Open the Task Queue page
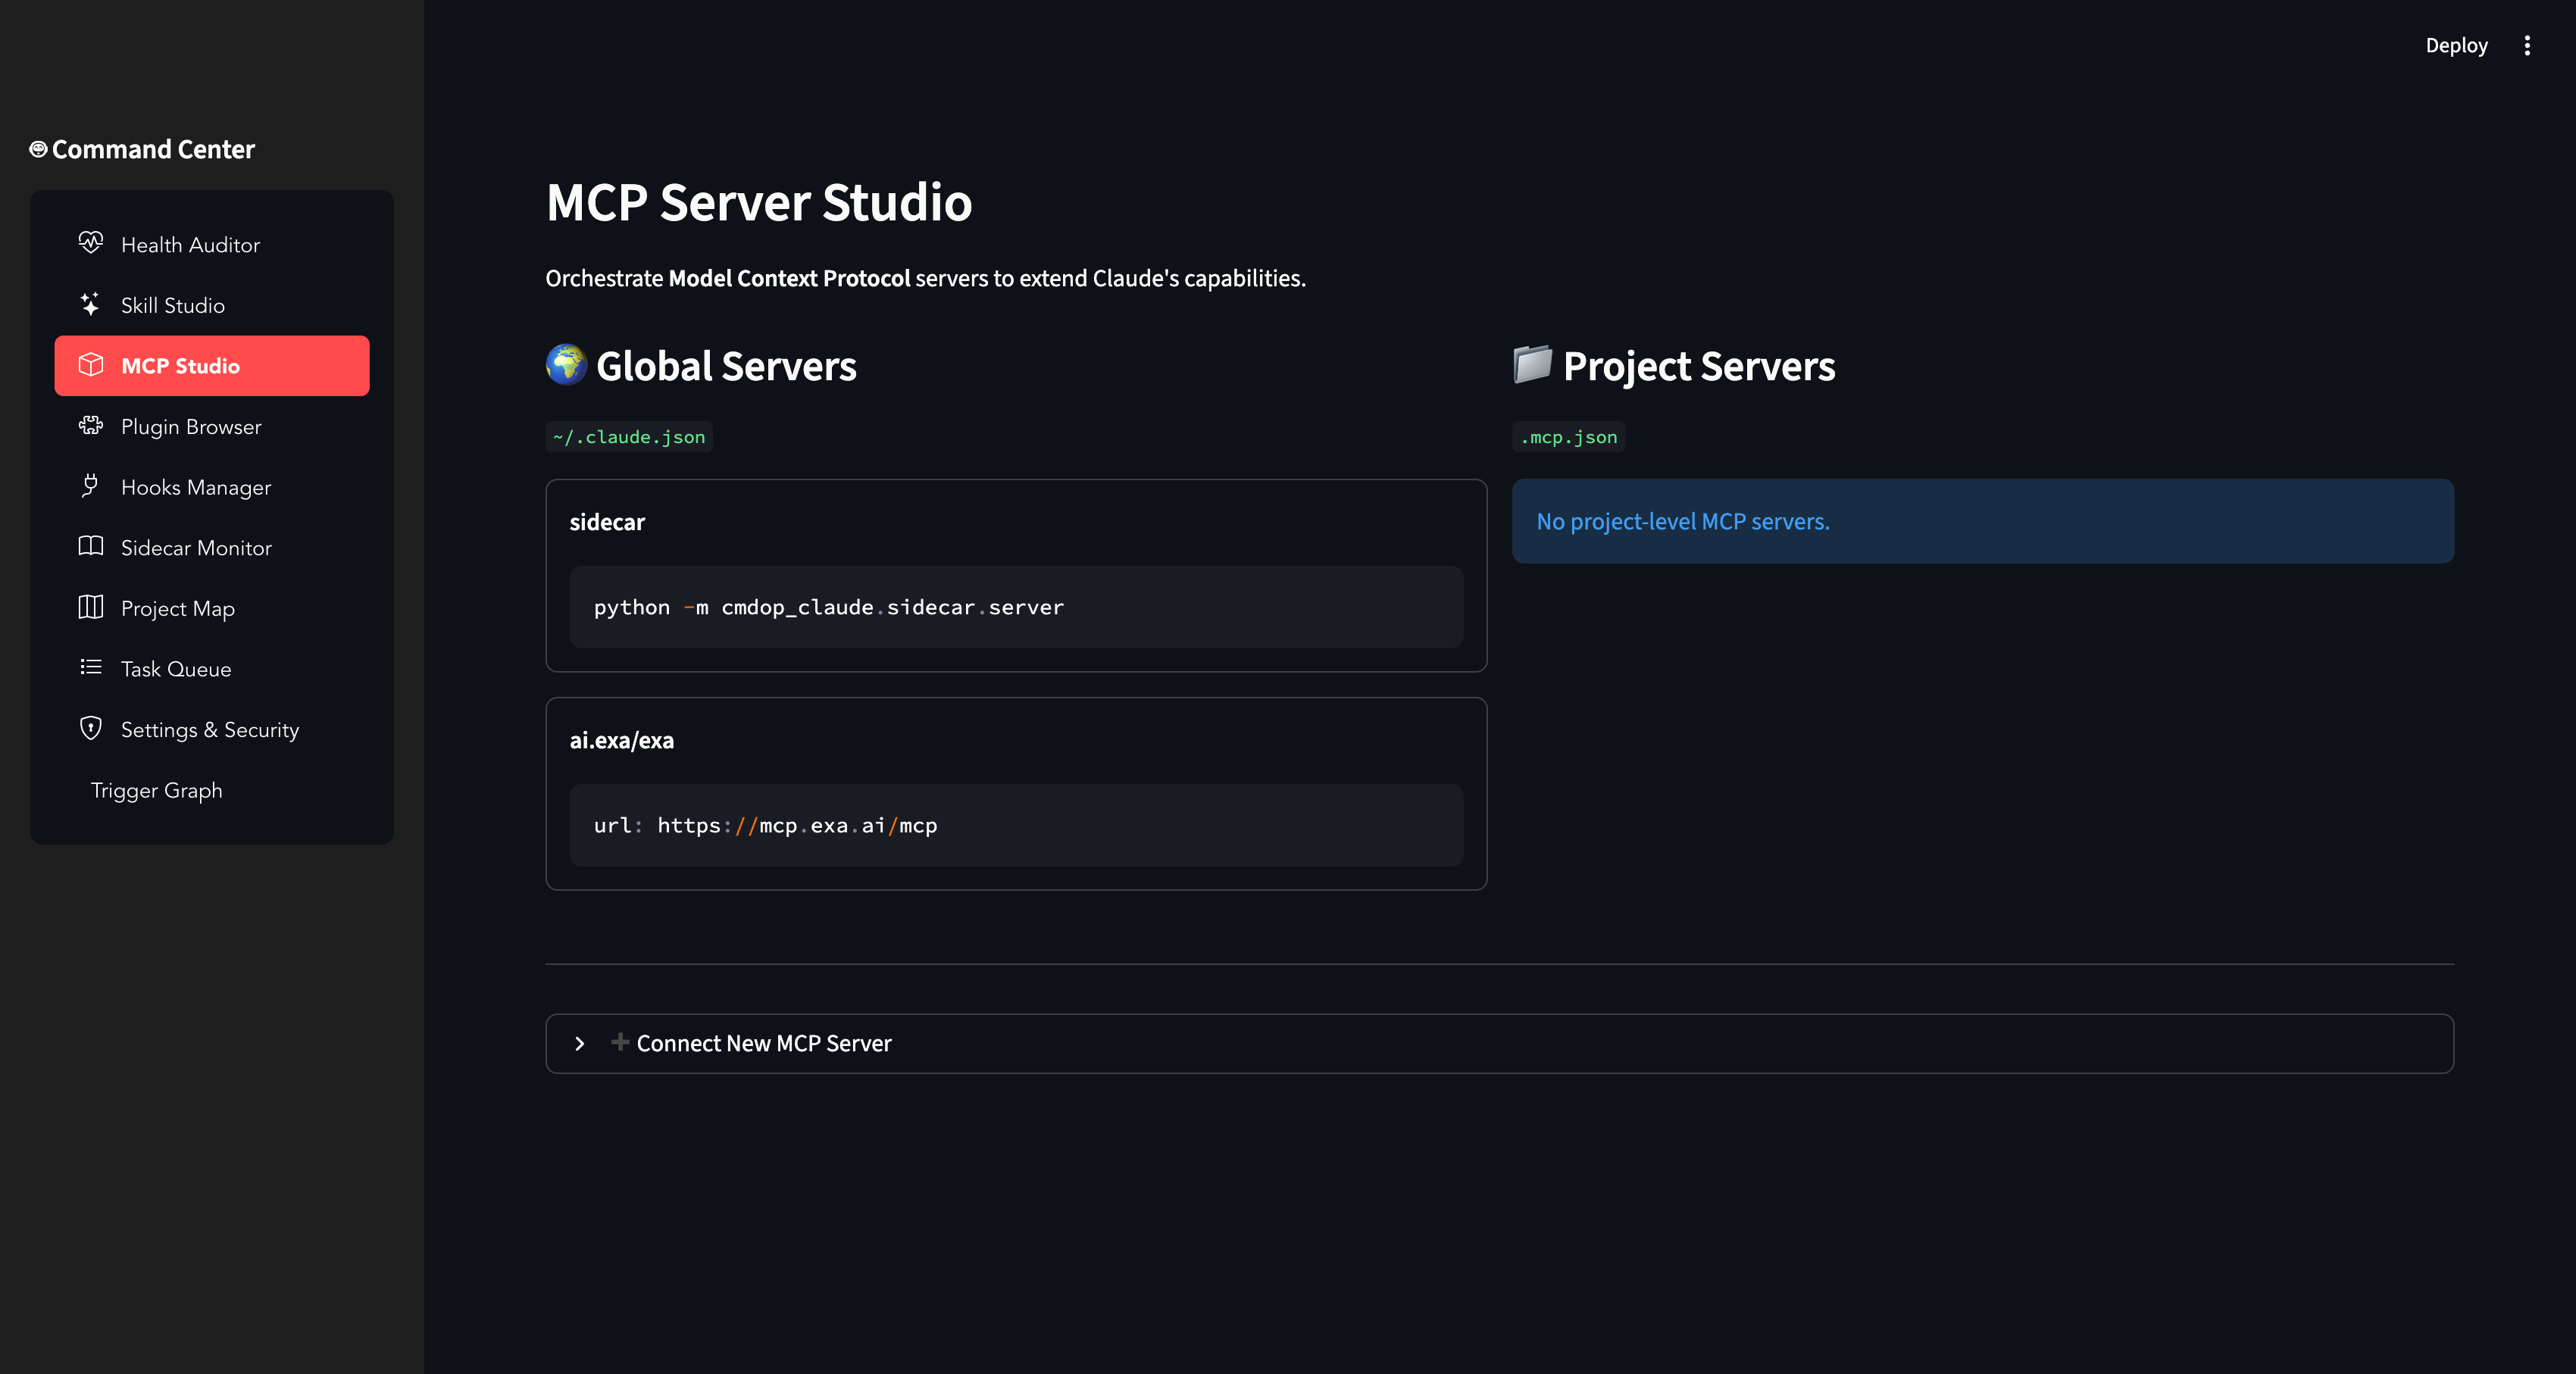 (x=212, y=669)
